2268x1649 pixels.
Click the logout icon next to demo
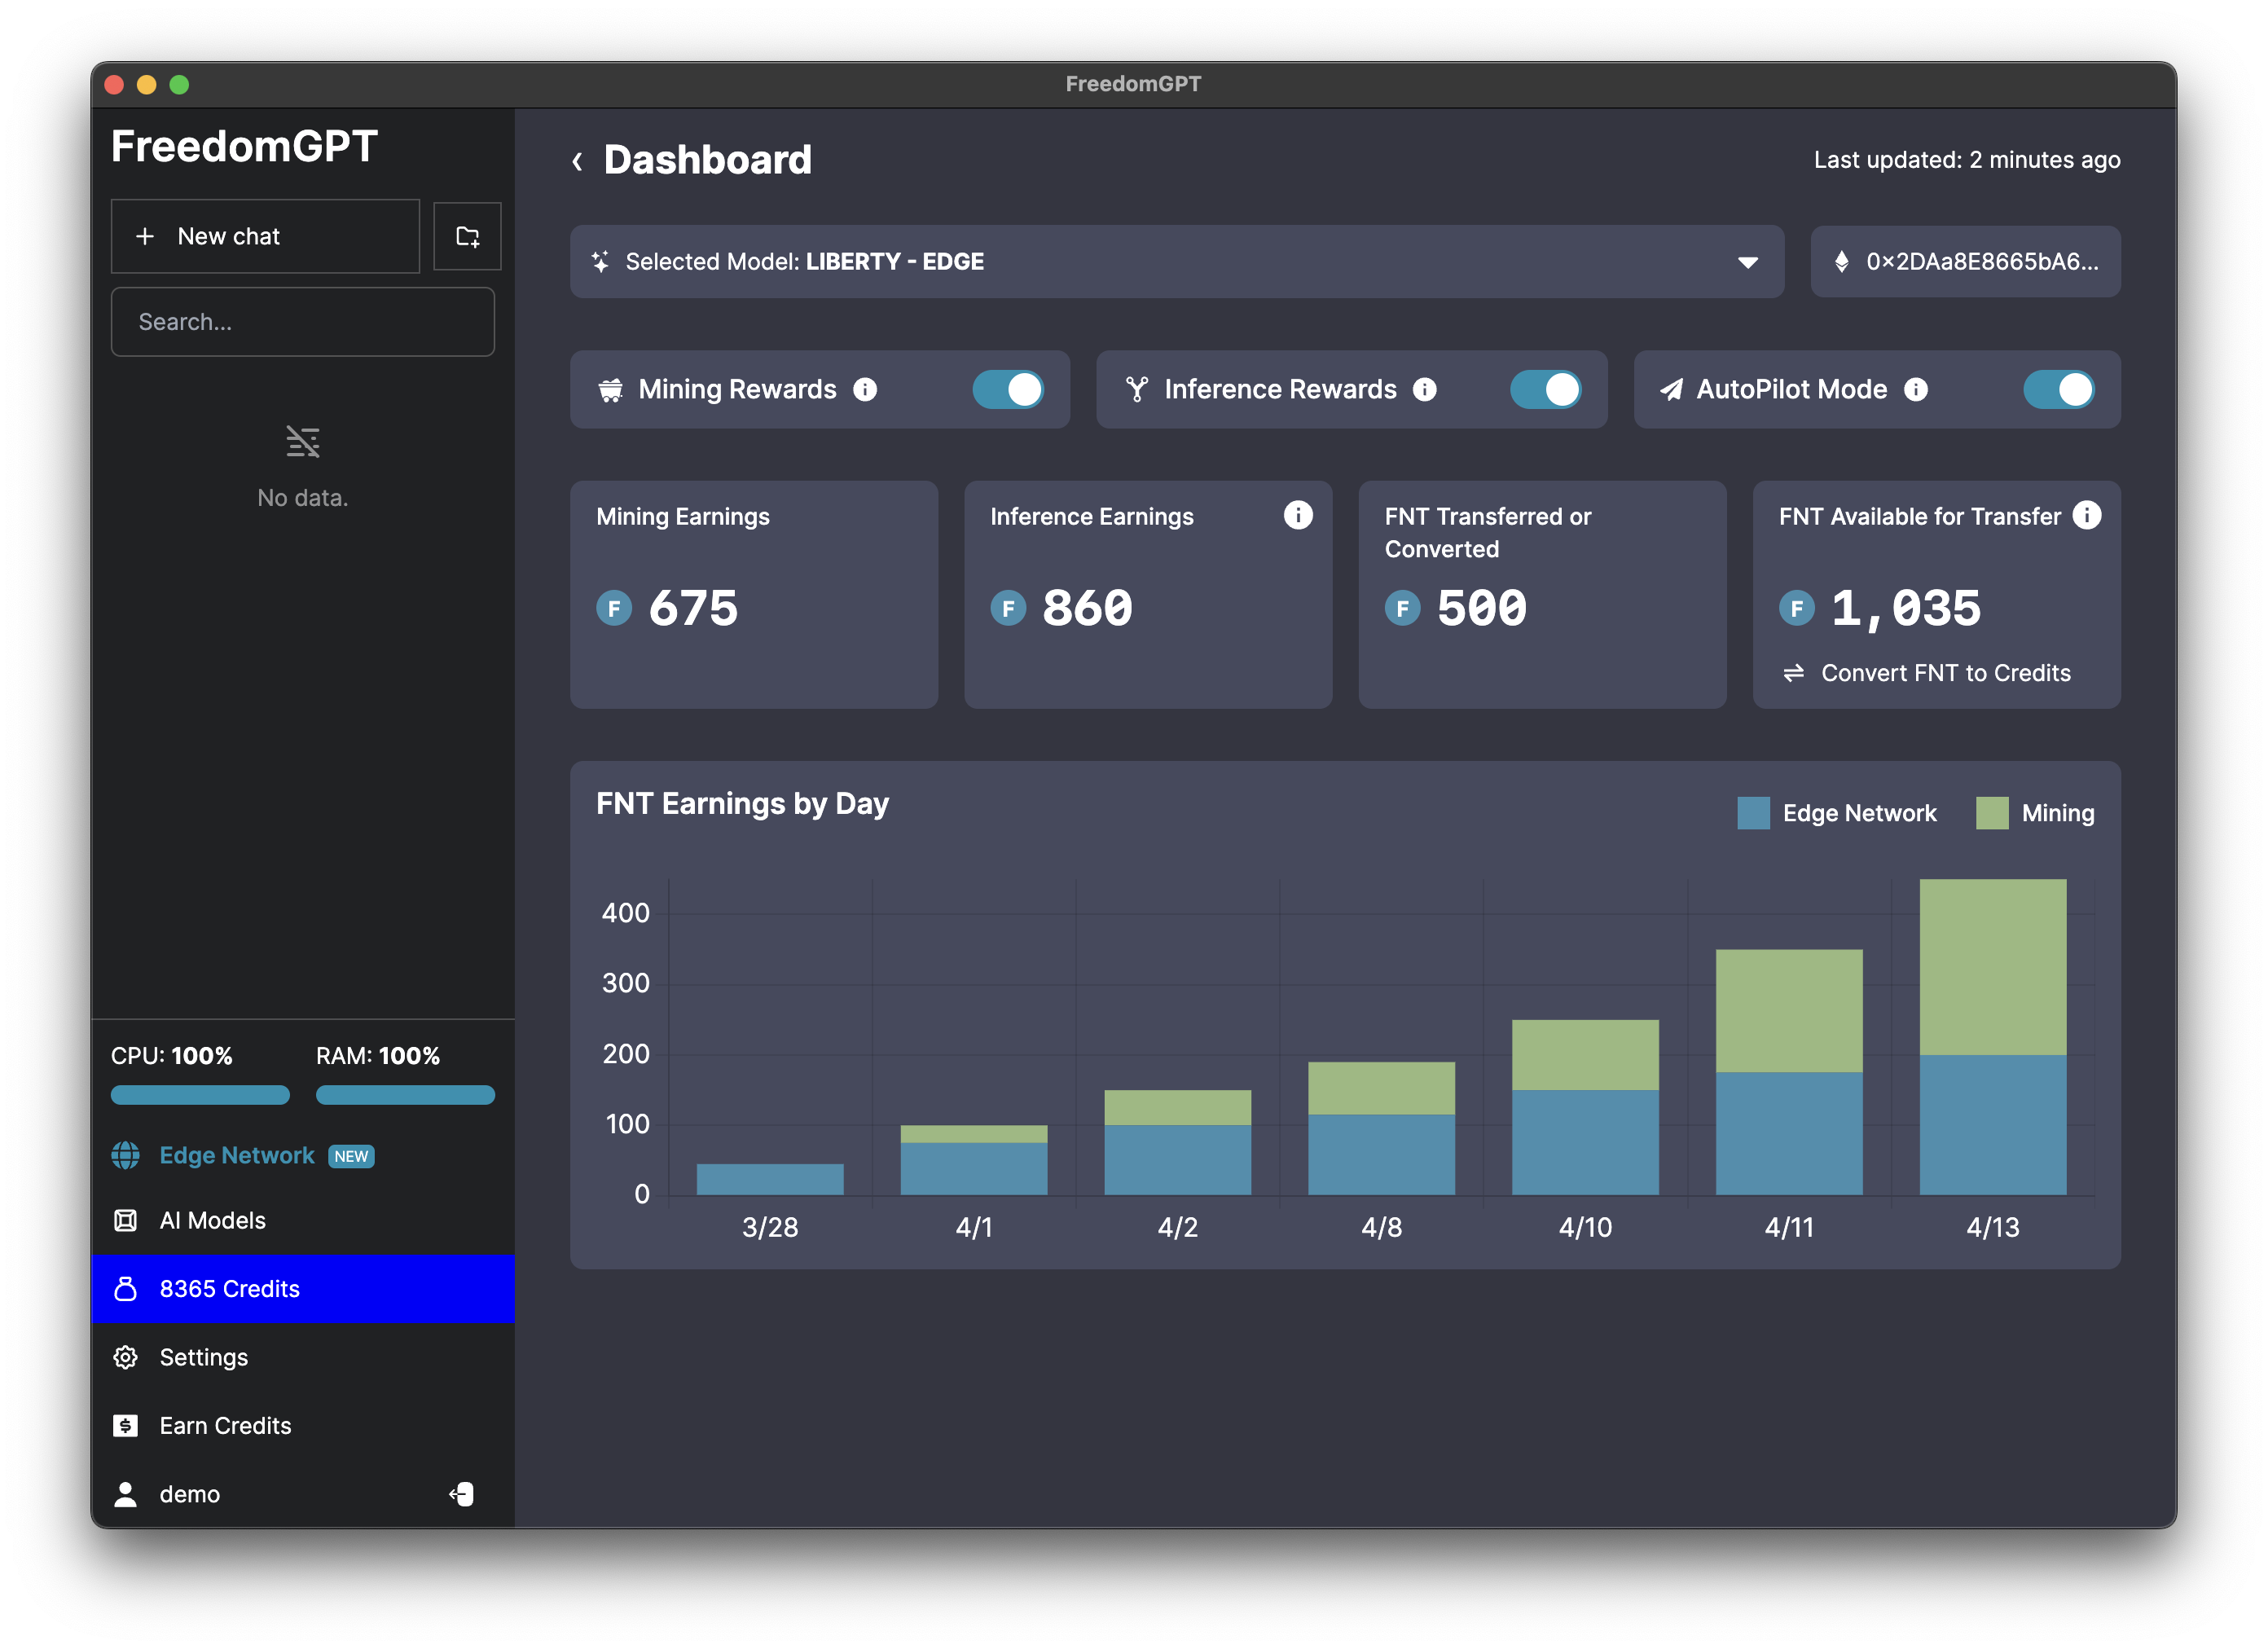coord(462,1494)
